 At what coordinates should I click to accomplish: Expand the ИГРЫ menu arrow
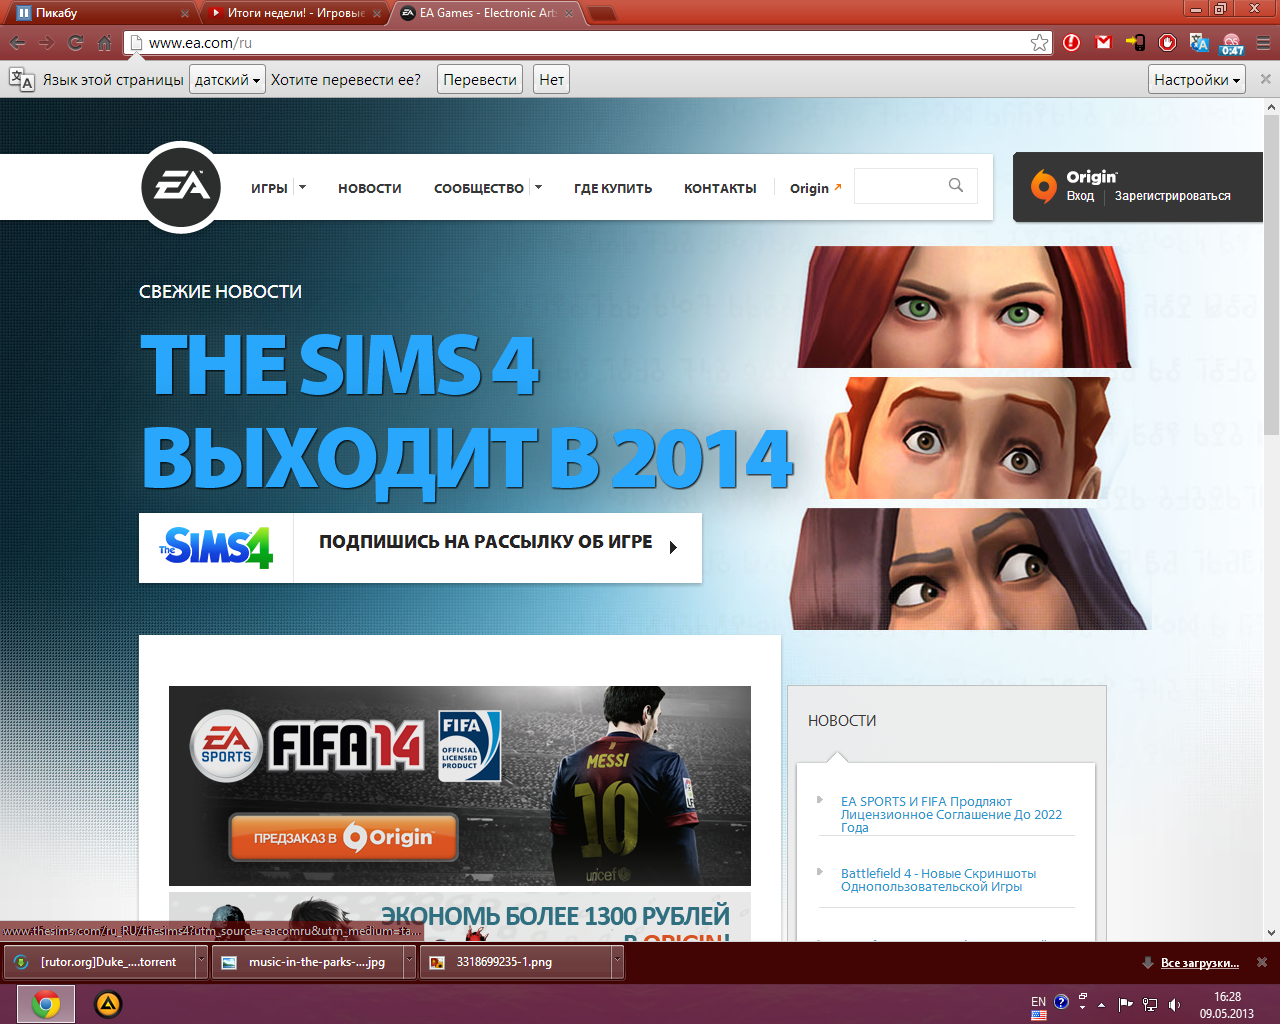tap(302, 187)
